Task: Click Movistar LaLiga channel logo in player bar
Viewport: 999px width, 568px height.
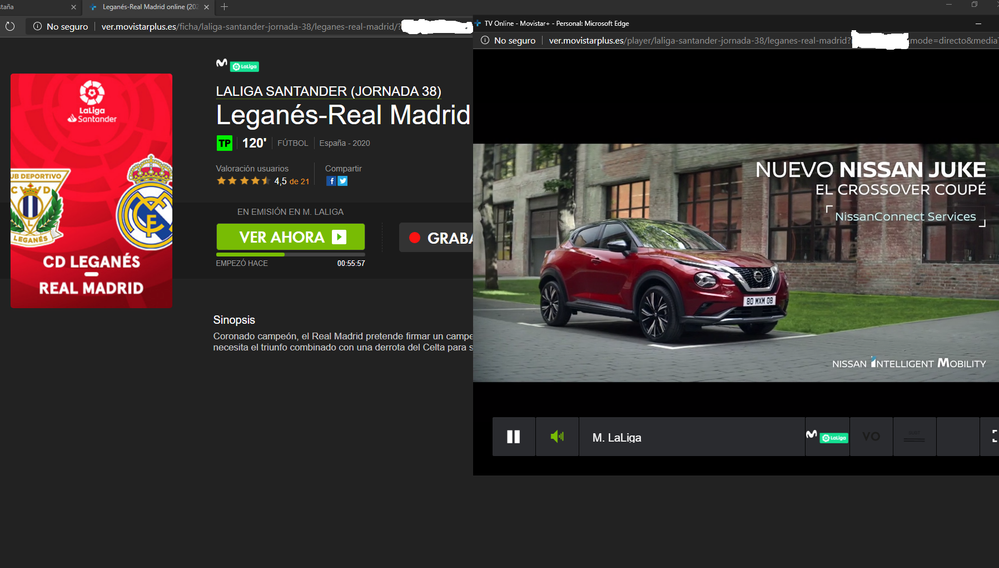Action: point(827,437)
